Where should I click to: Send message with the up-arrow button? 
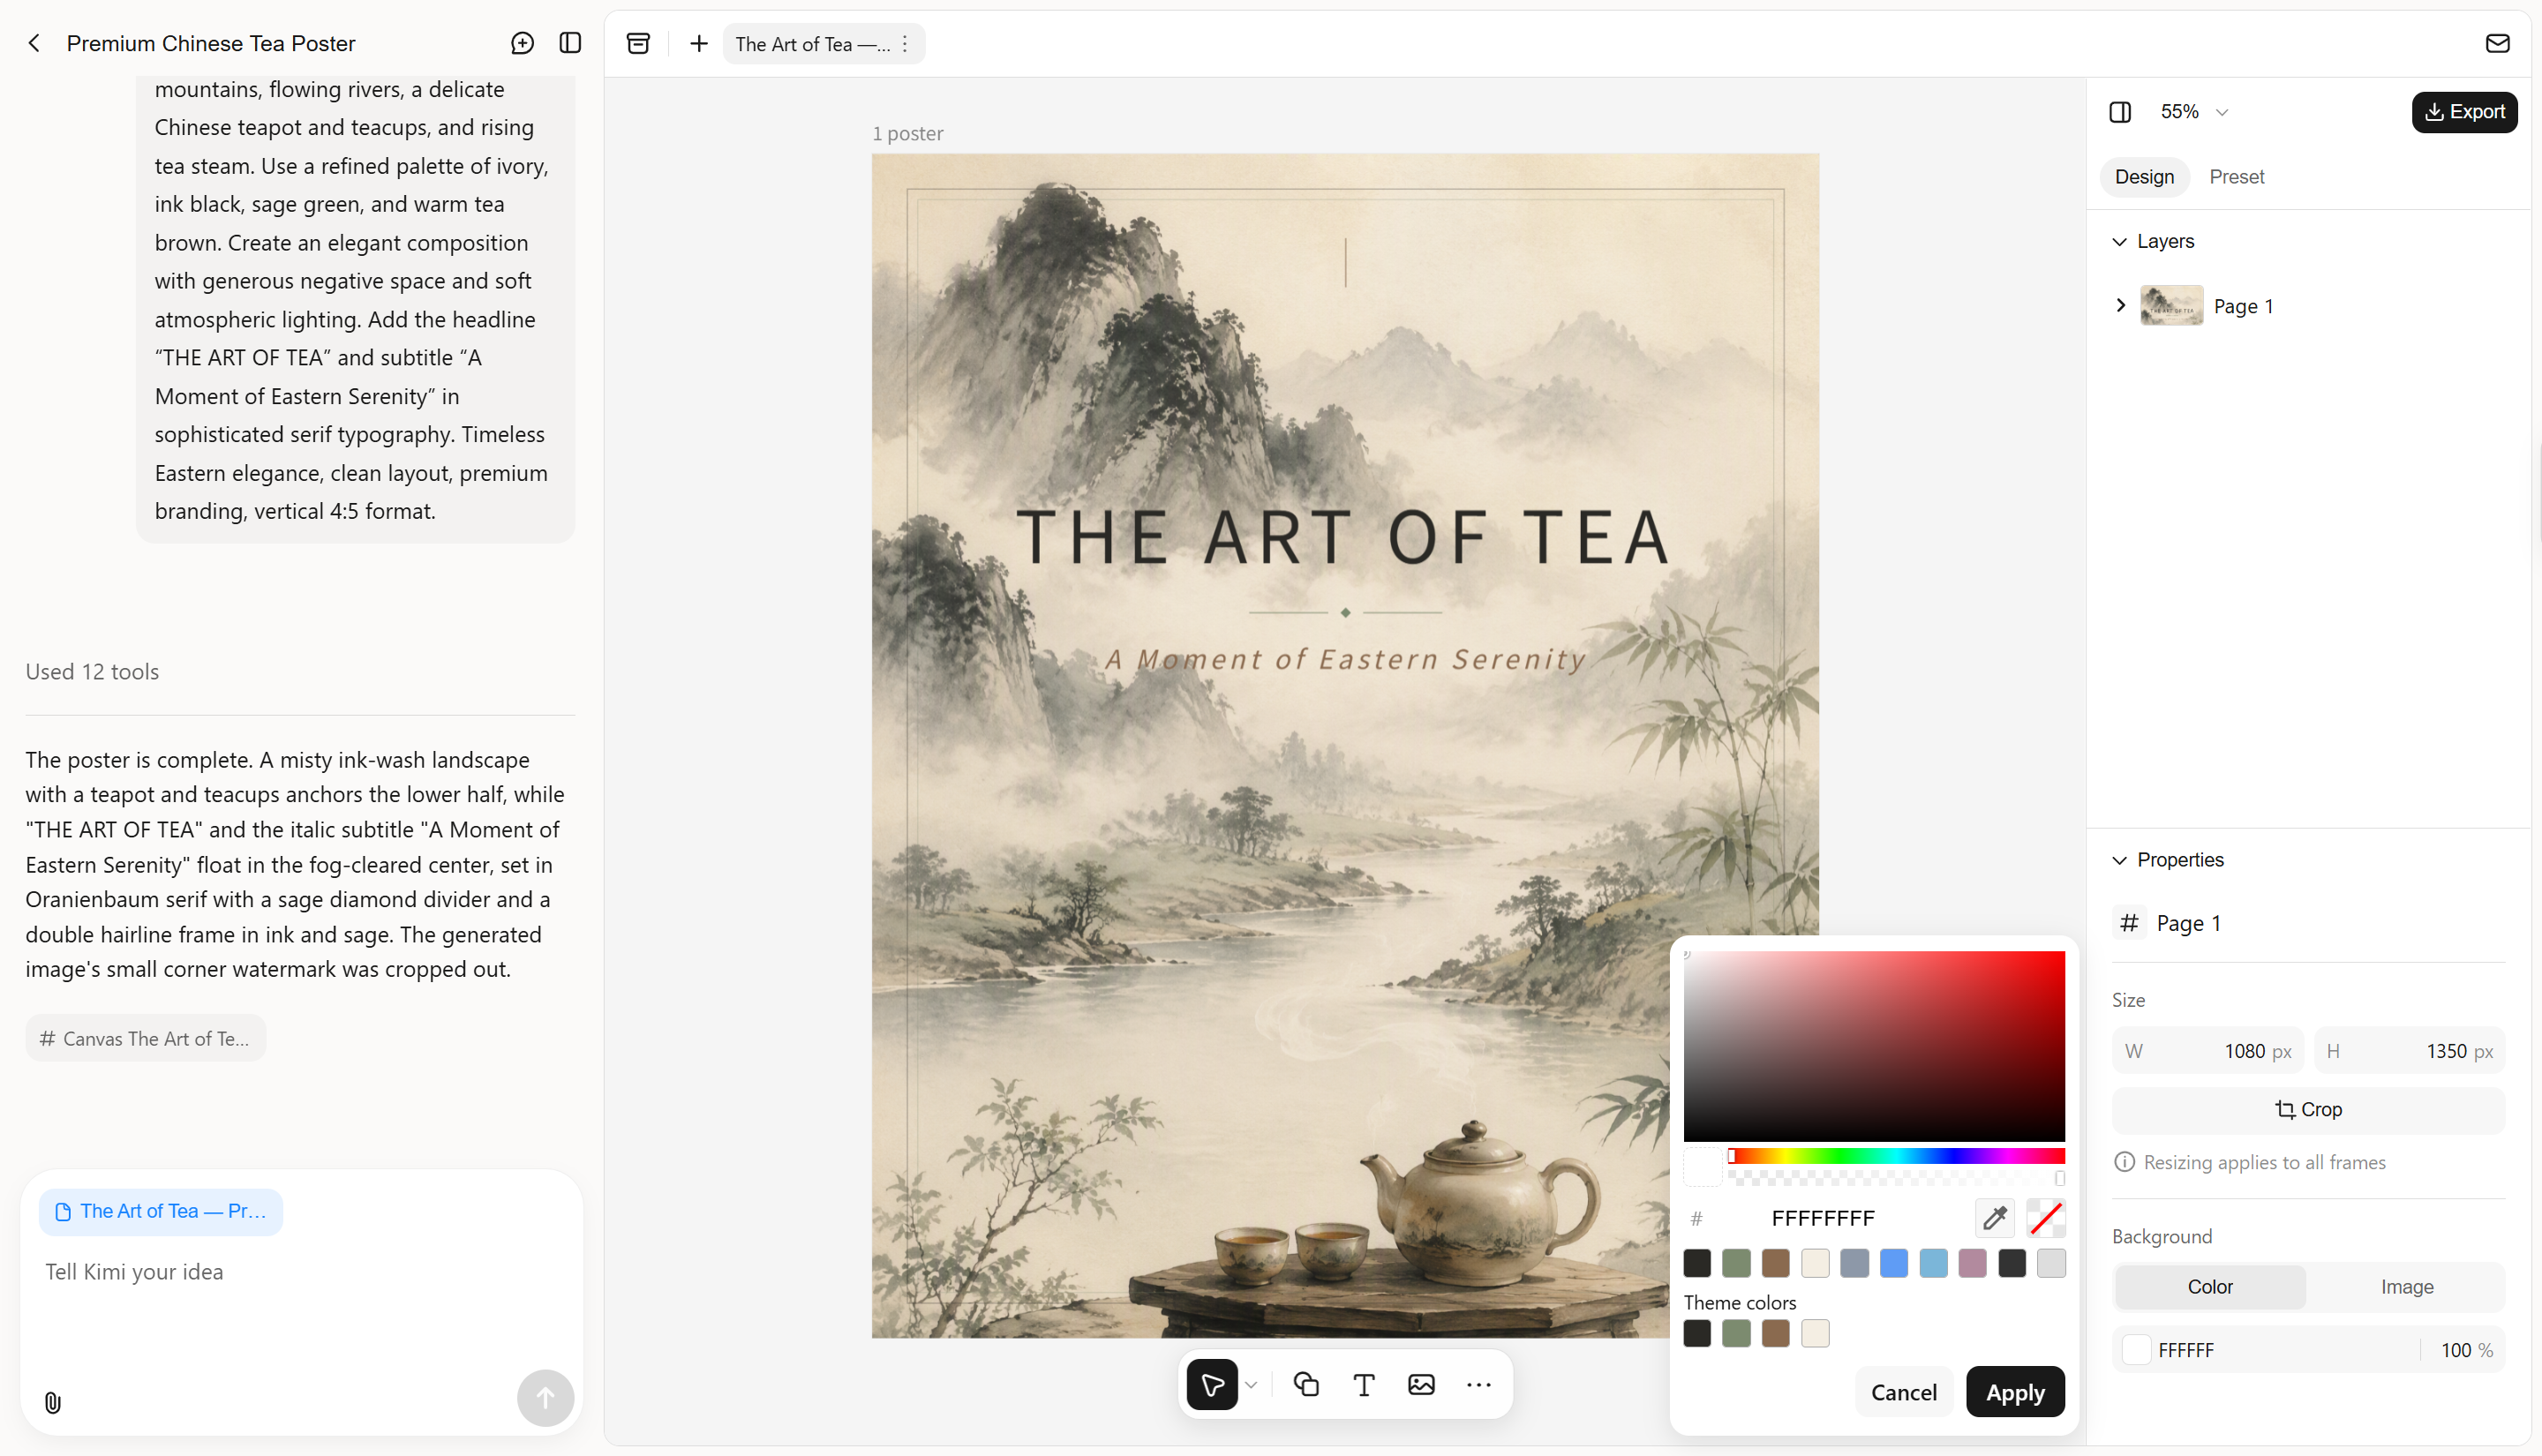pos(545,1397)
